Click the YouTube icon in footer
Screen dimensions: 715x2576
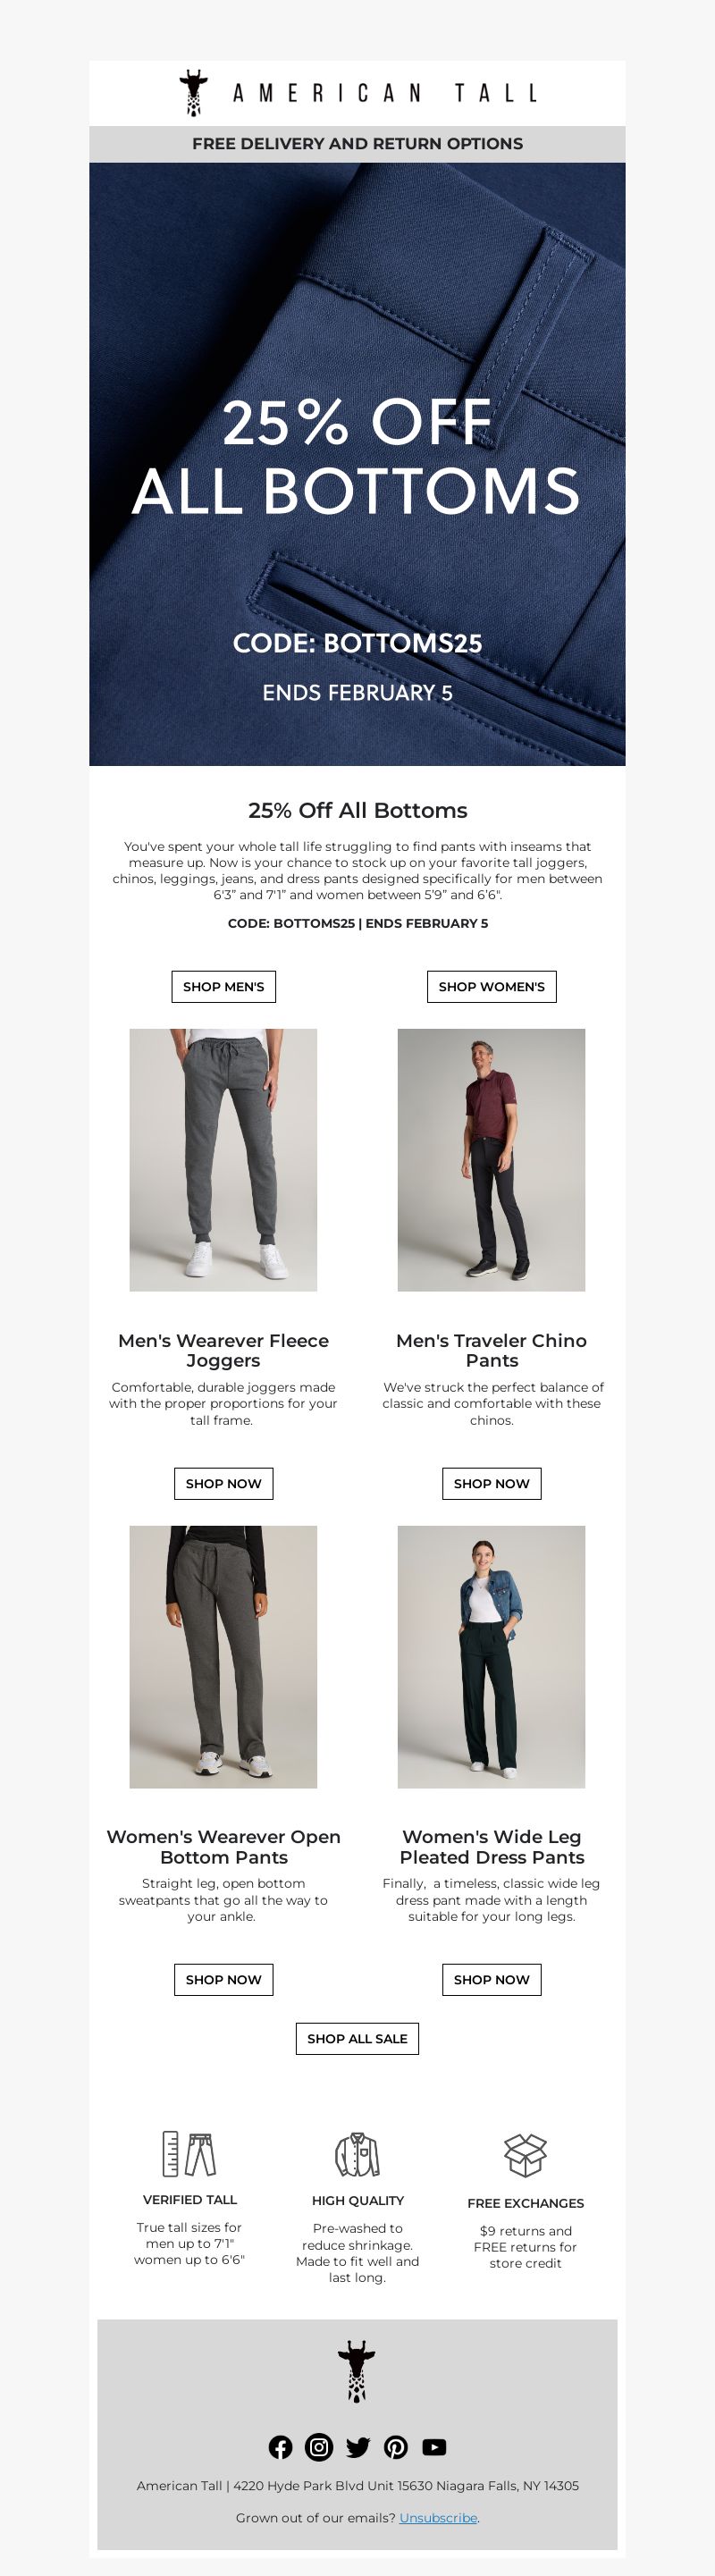tap(434, 2446)
